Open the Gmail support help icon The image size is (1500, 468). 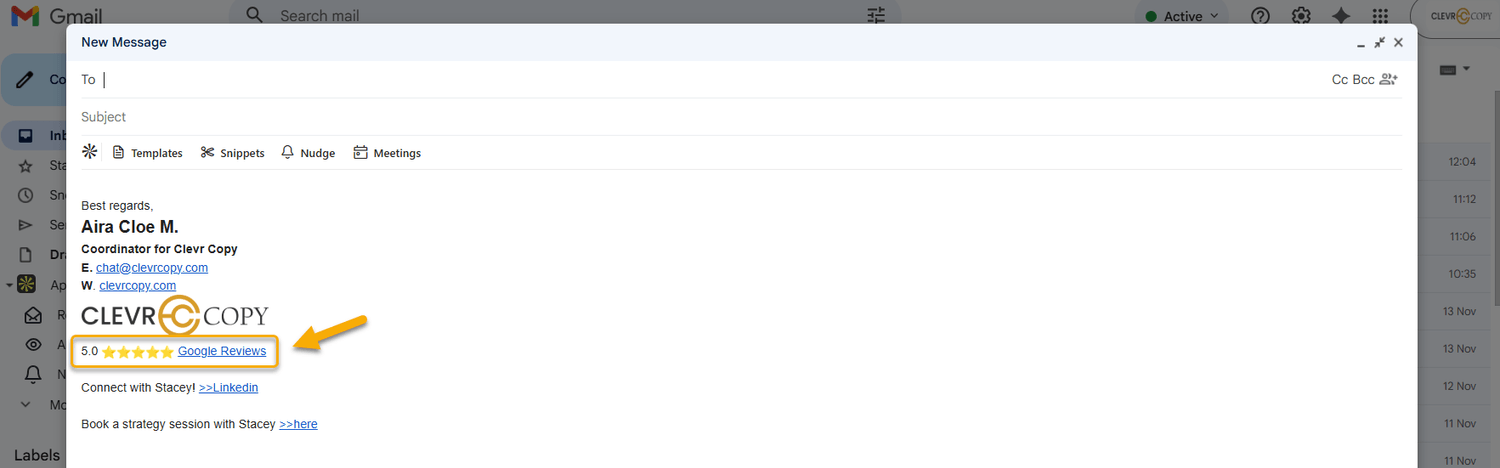coord(1261,16)
